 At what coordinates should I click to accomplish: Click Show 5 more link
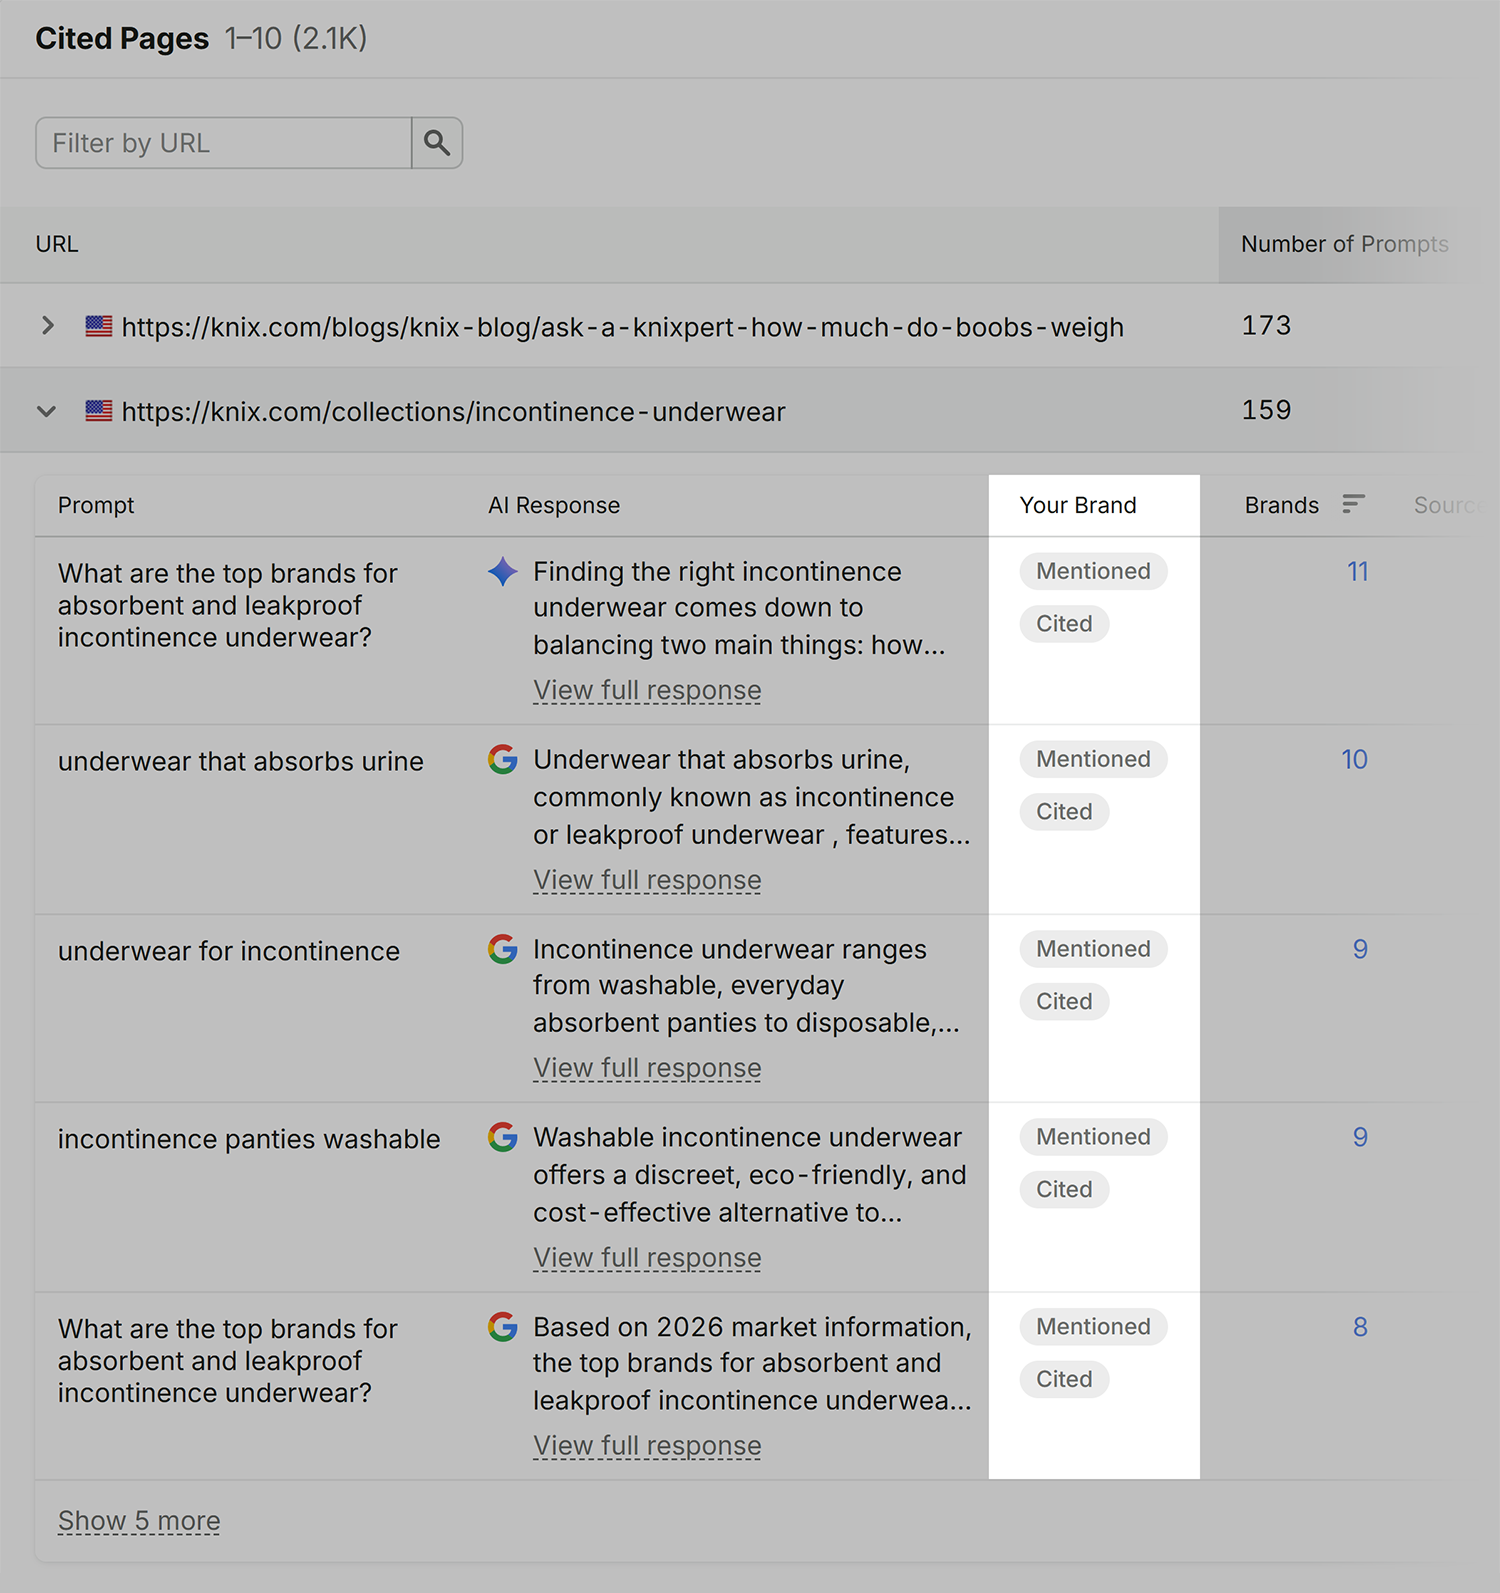pos(139,1521)
